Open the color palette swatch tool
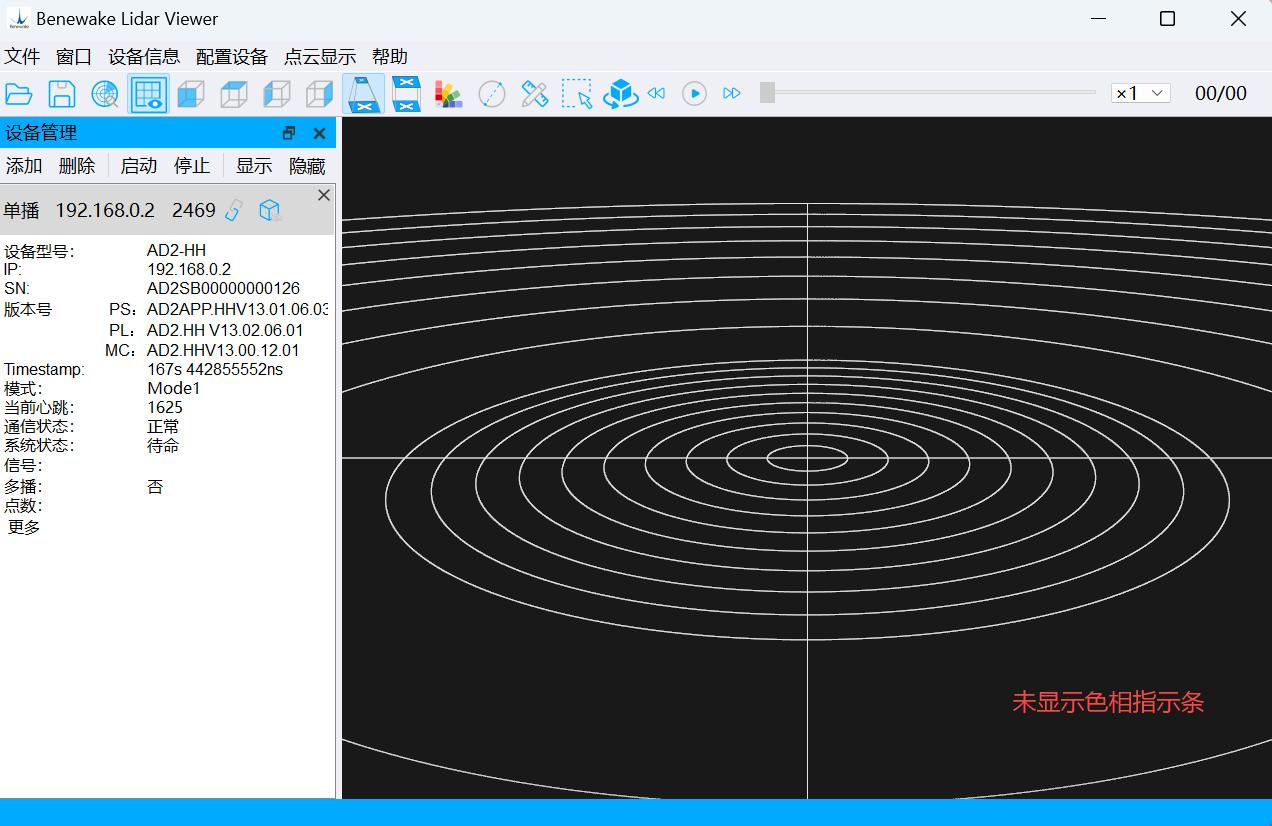The width and height of the screenshot is (1272, 826). click(x=449, y=94)
